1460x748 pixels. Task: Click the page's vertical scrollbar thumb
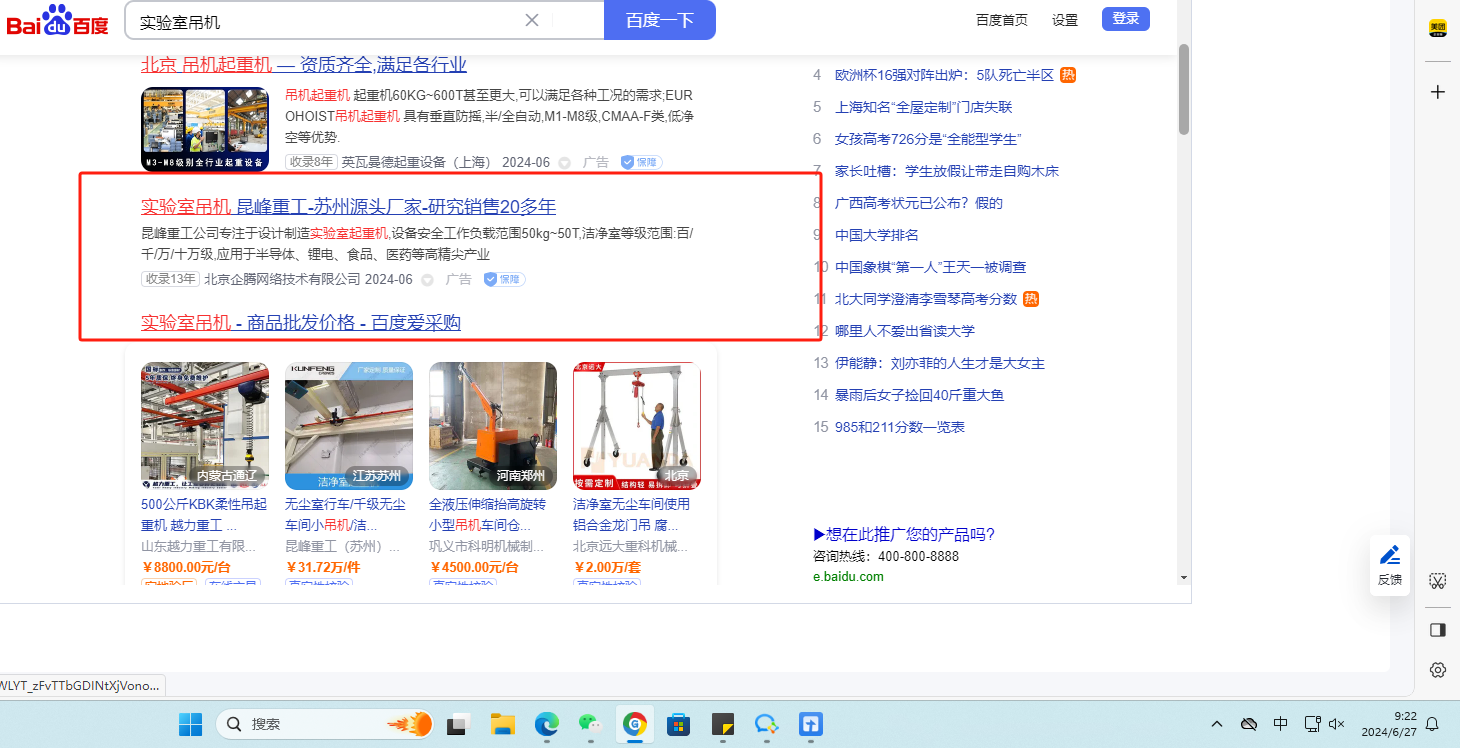[x=1184, y=88]
